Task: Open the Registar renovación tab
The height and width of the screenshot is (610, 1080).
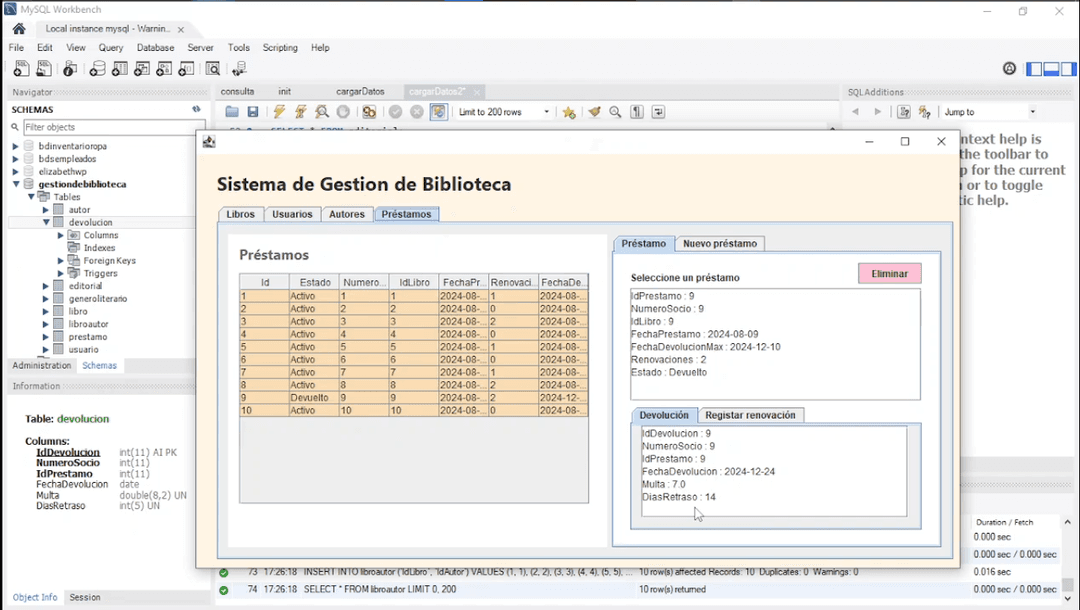Action: (x=750, y=415)
